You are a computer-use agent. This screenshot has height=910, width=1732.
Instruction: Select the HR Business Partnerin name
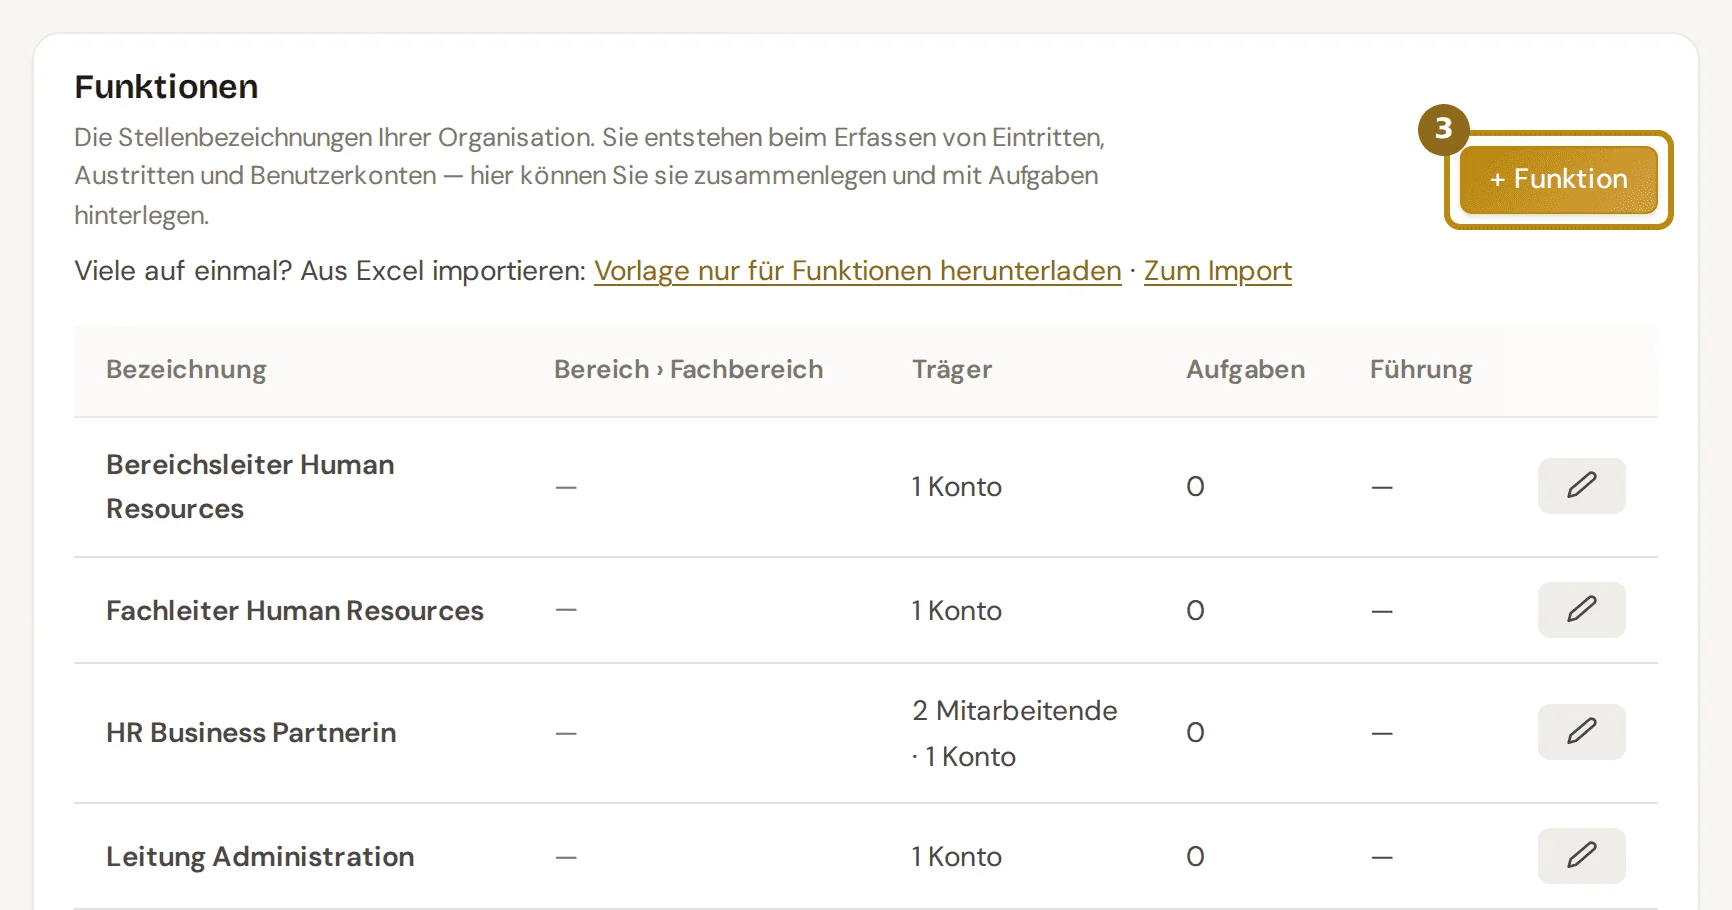pyautogui.click(x=251, y=733)
